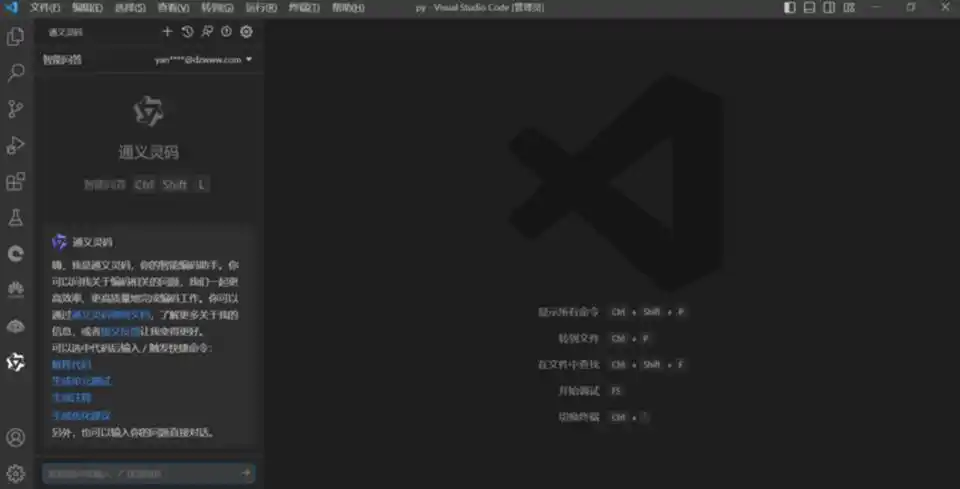Open Manage gear menu at bottom left
The width and height of the screenshot is (960, 489).
(x=16, y=473)
